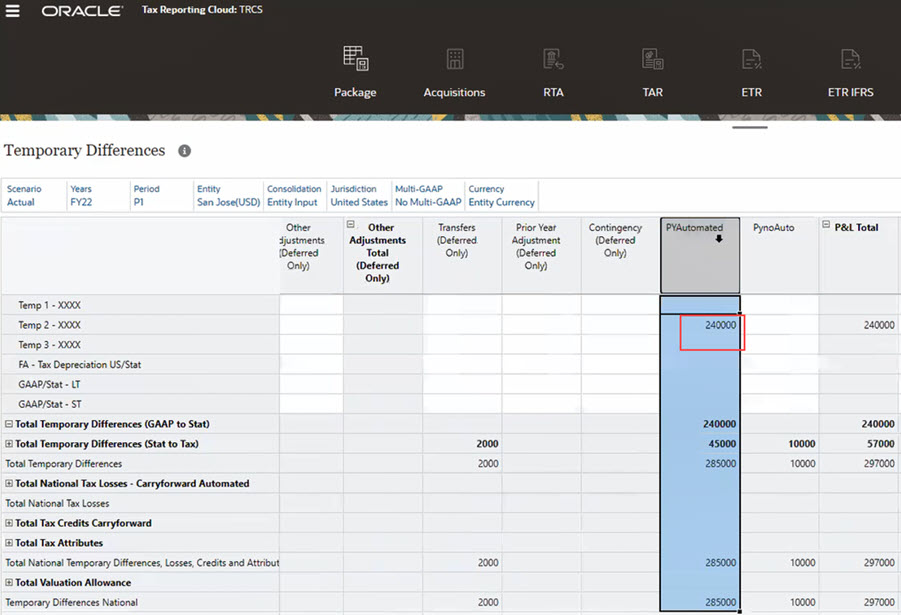
Task: Click the Oracle logo
Action: pyautogui.click(x=82, y=11)
